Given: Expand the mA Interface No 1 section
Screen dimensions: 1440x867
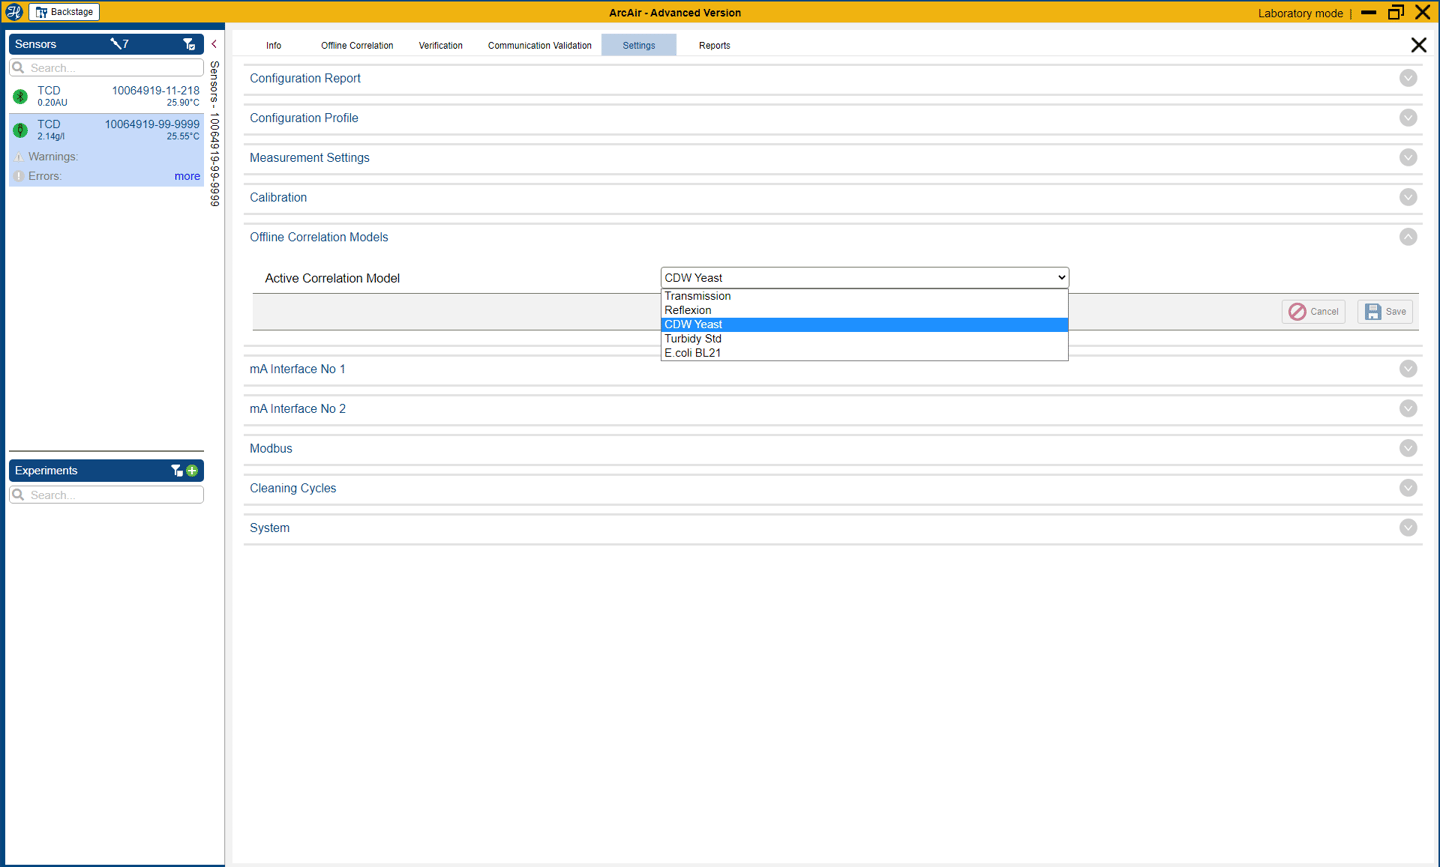Looking at the screenshot, I should pos(1408,369).
